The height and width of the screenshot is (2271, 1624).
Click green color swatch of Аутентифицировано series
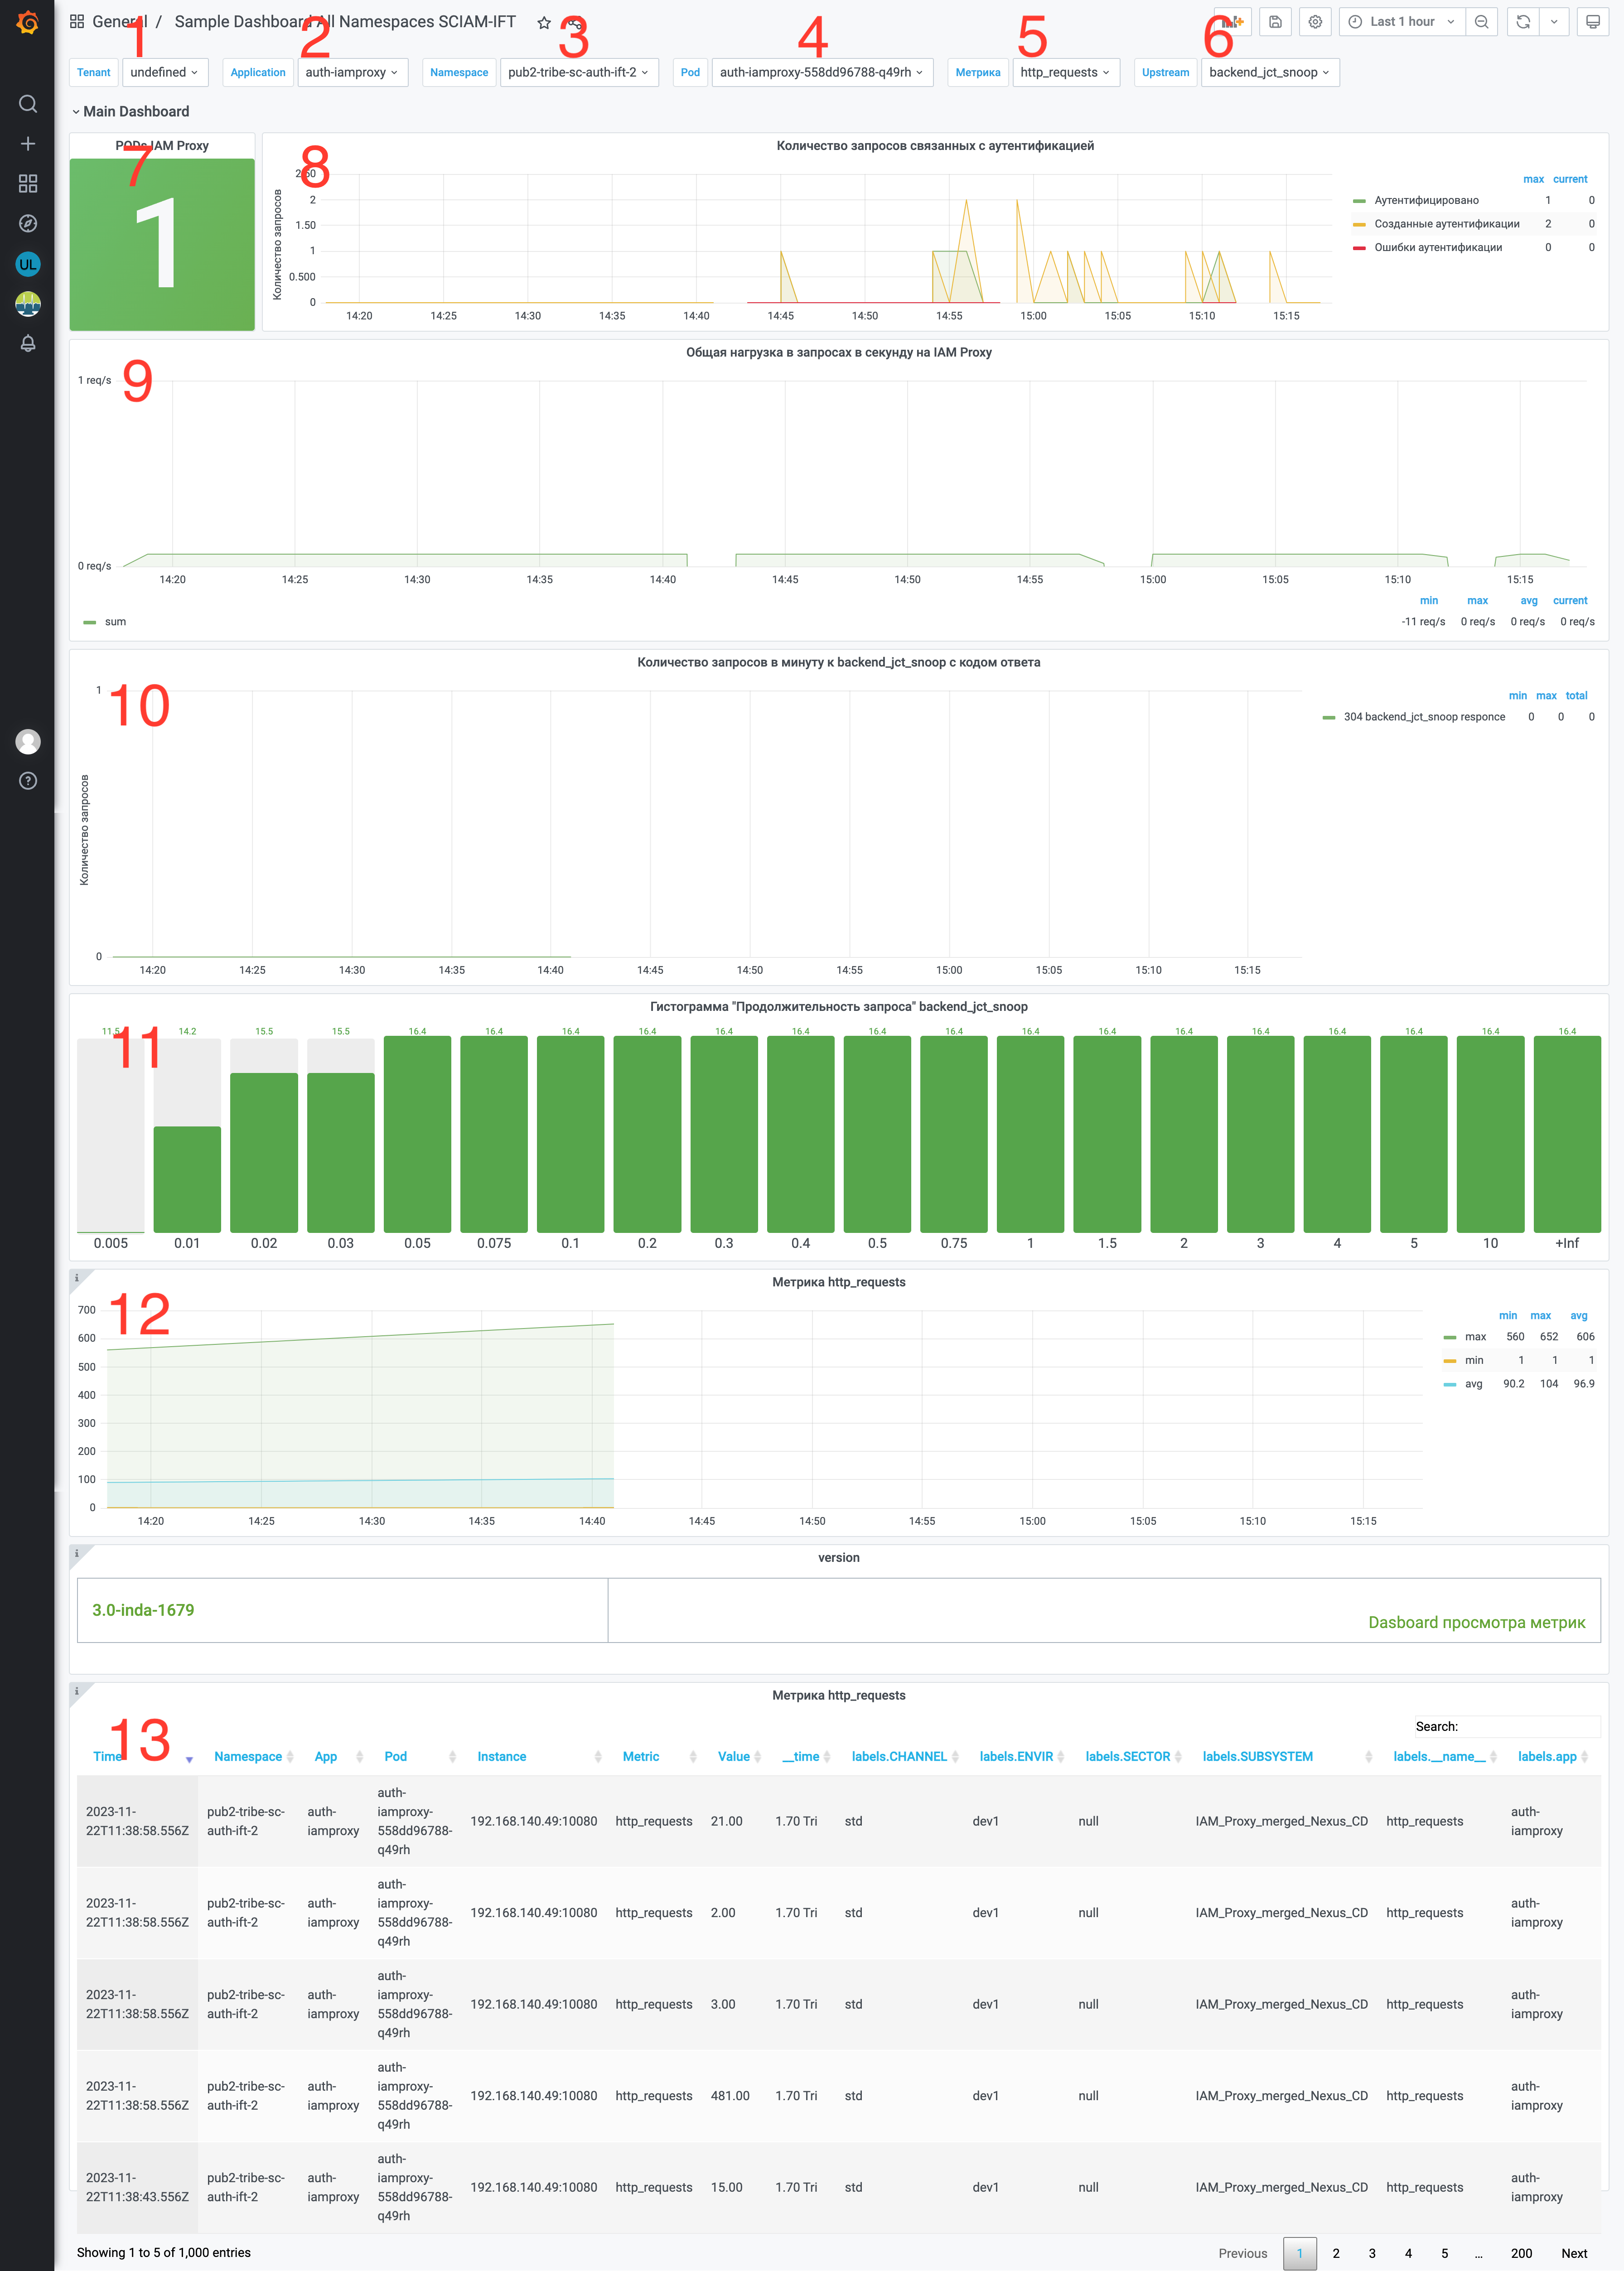coord(1359,201)
